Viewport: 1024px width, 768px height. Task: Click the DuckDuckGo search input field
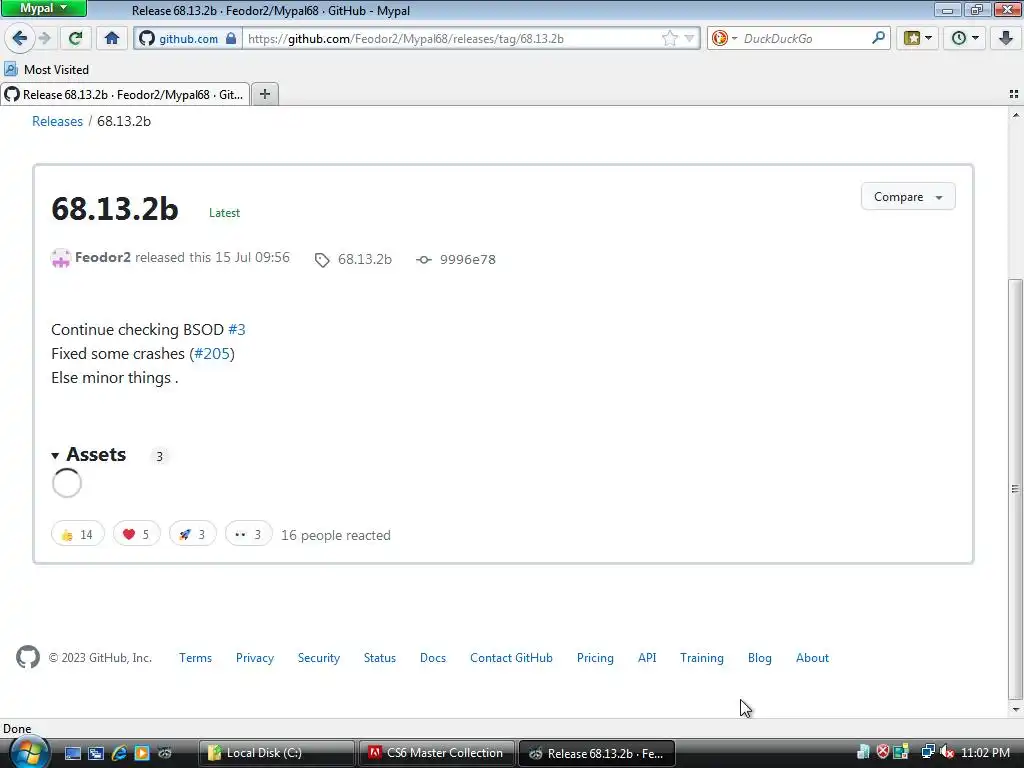[805, 39]
